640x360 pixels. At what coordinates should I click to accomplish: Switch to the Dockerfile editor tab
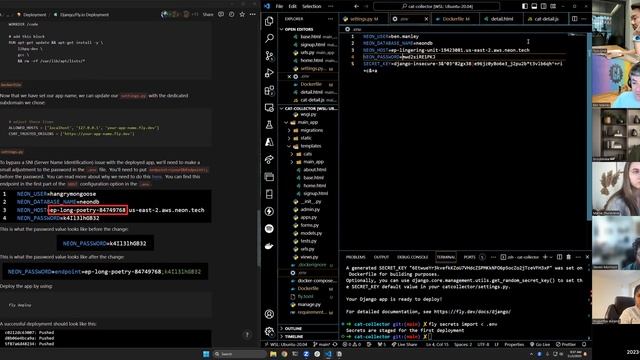tap(456, 19)
